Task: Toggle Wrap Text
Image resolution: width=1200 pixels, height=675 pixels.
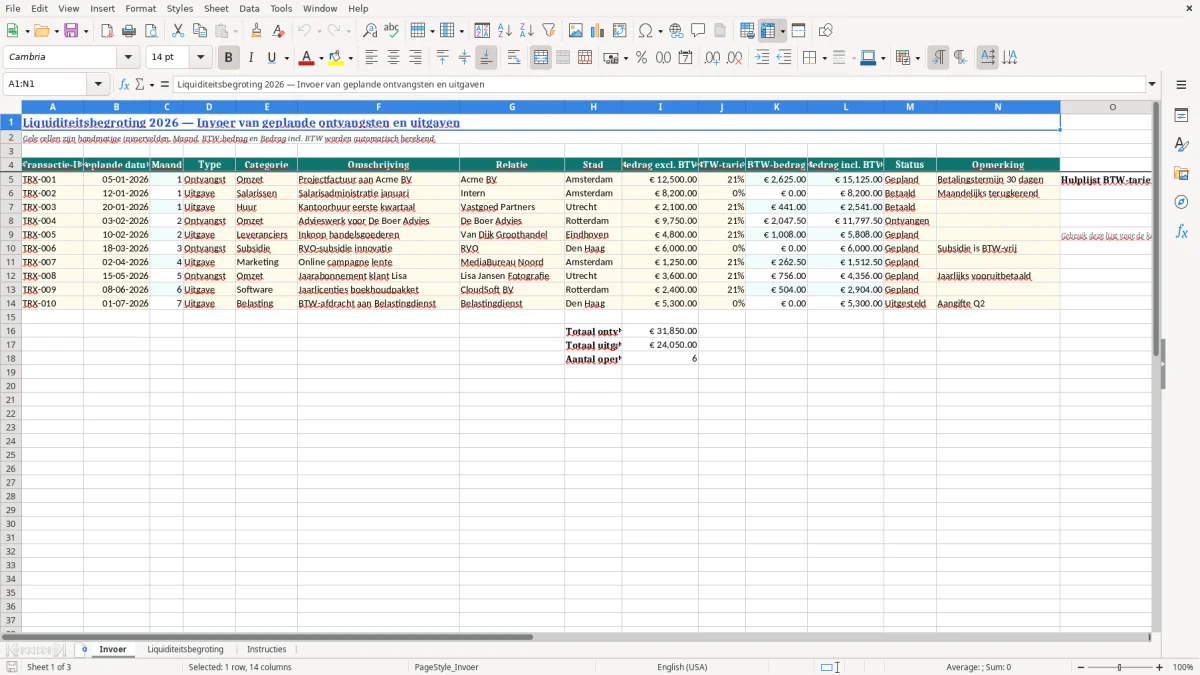Action: (x=514, y=58)
